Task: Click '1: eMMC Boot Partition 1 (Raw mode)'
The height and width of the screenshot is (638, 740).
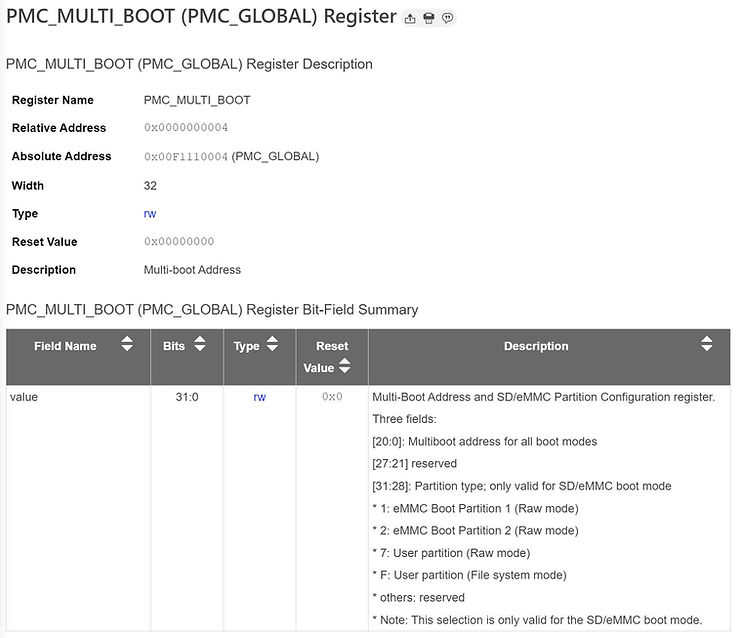Action: (x=475, y=509)
